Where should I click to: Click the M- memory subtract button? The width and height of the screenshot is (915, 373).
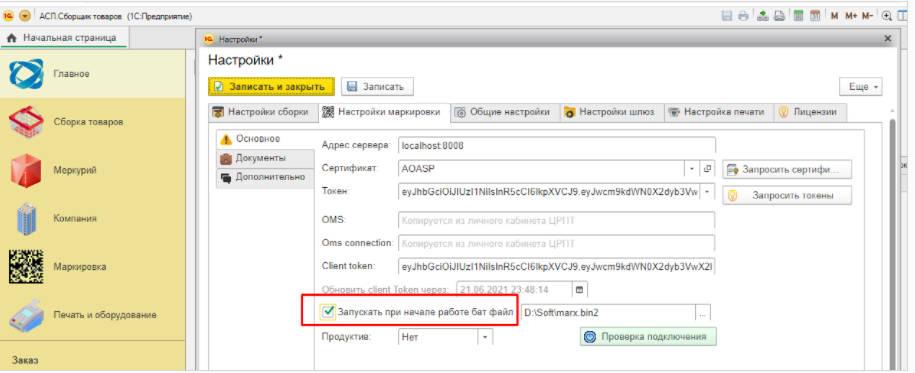point(868,16)
